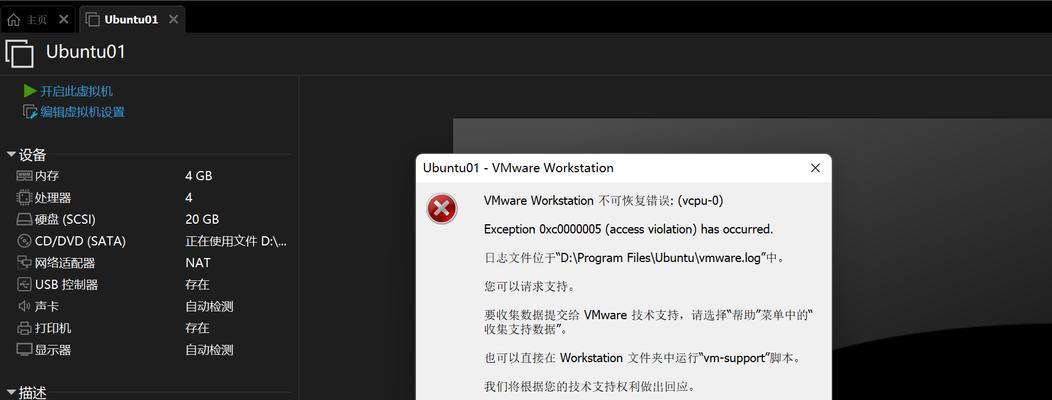Click the edit virtual machine settings icon
This screenshot has width=1052, height=400.
[x=30, y=112]
